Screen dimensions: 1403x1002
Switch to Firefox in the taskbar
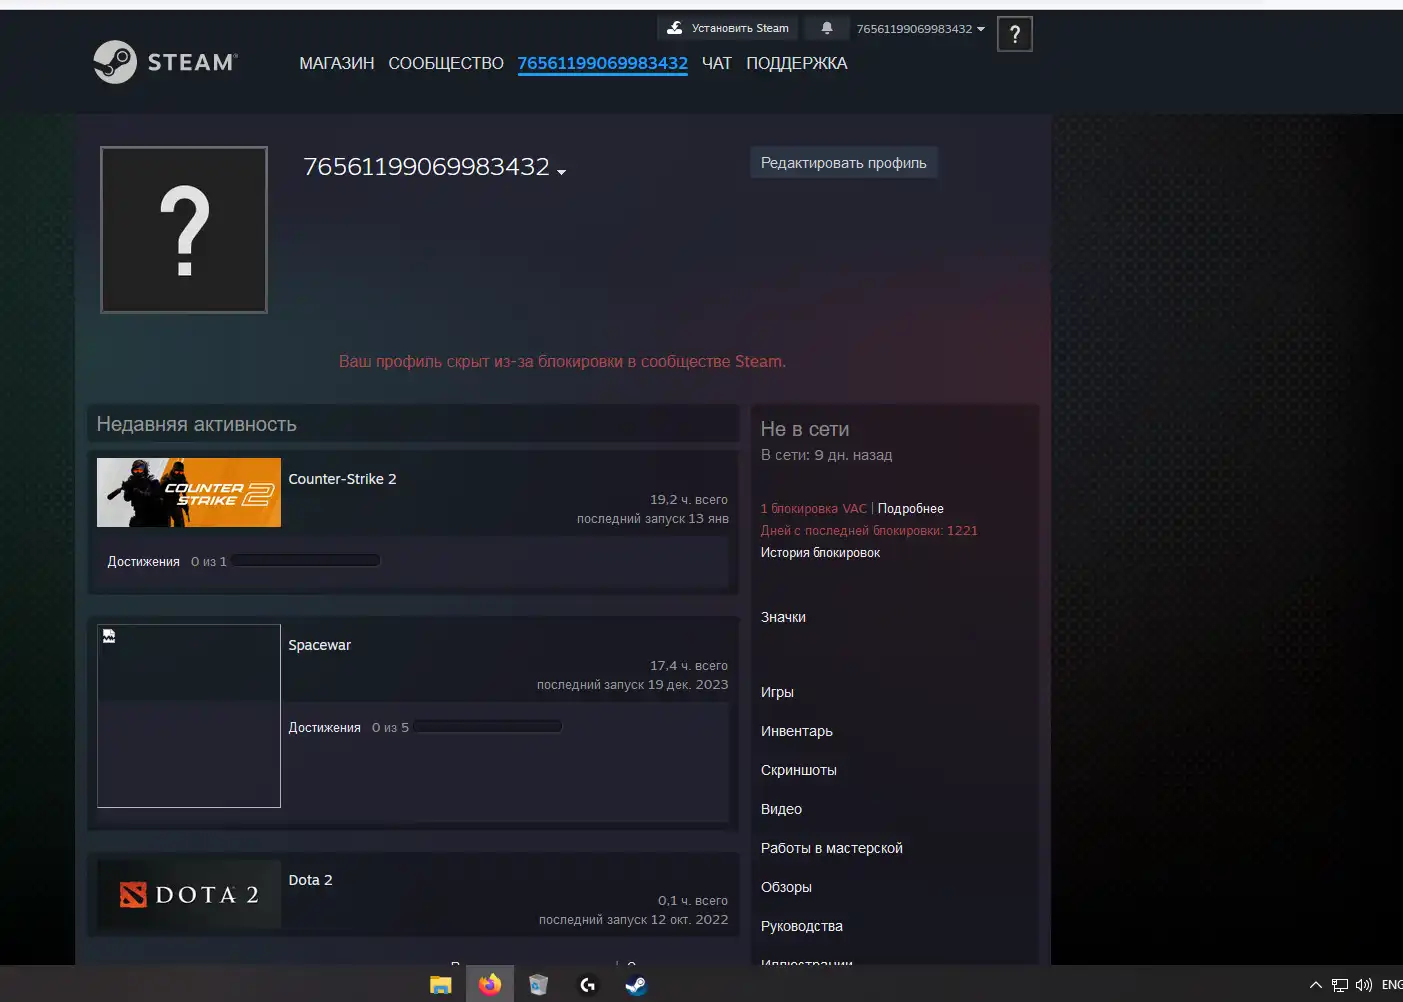(x=490, y=985)
